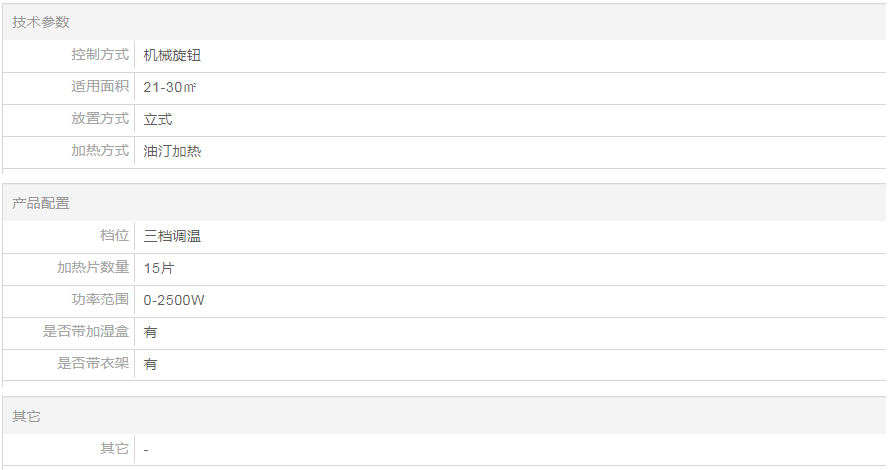Select the 适用面积 row label
The image size is (889, 470).
(100, 87)
